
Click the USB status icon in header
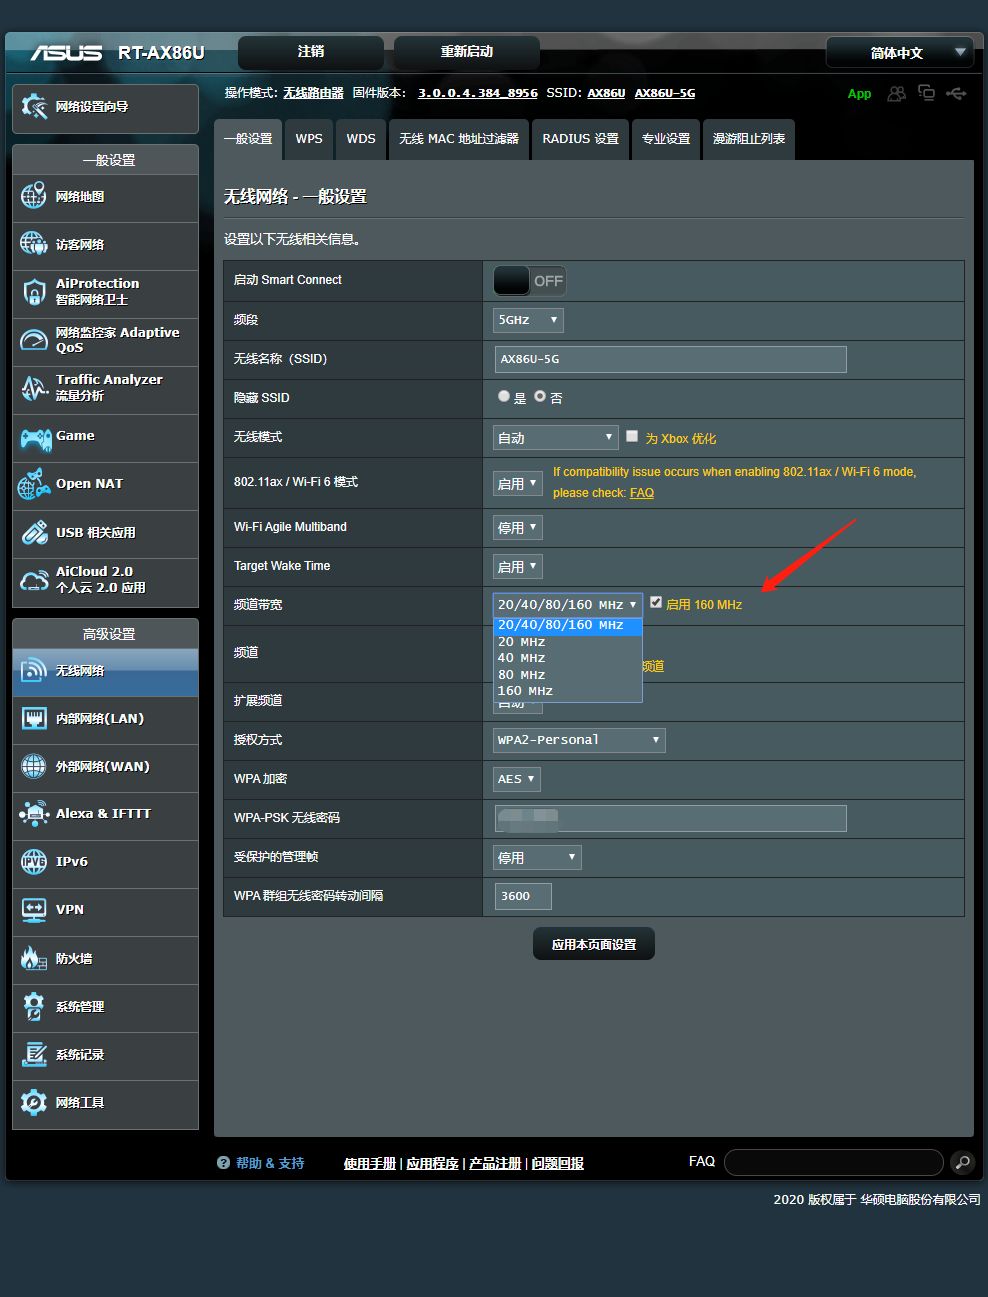pyautogui.click(x=956, y=93)
